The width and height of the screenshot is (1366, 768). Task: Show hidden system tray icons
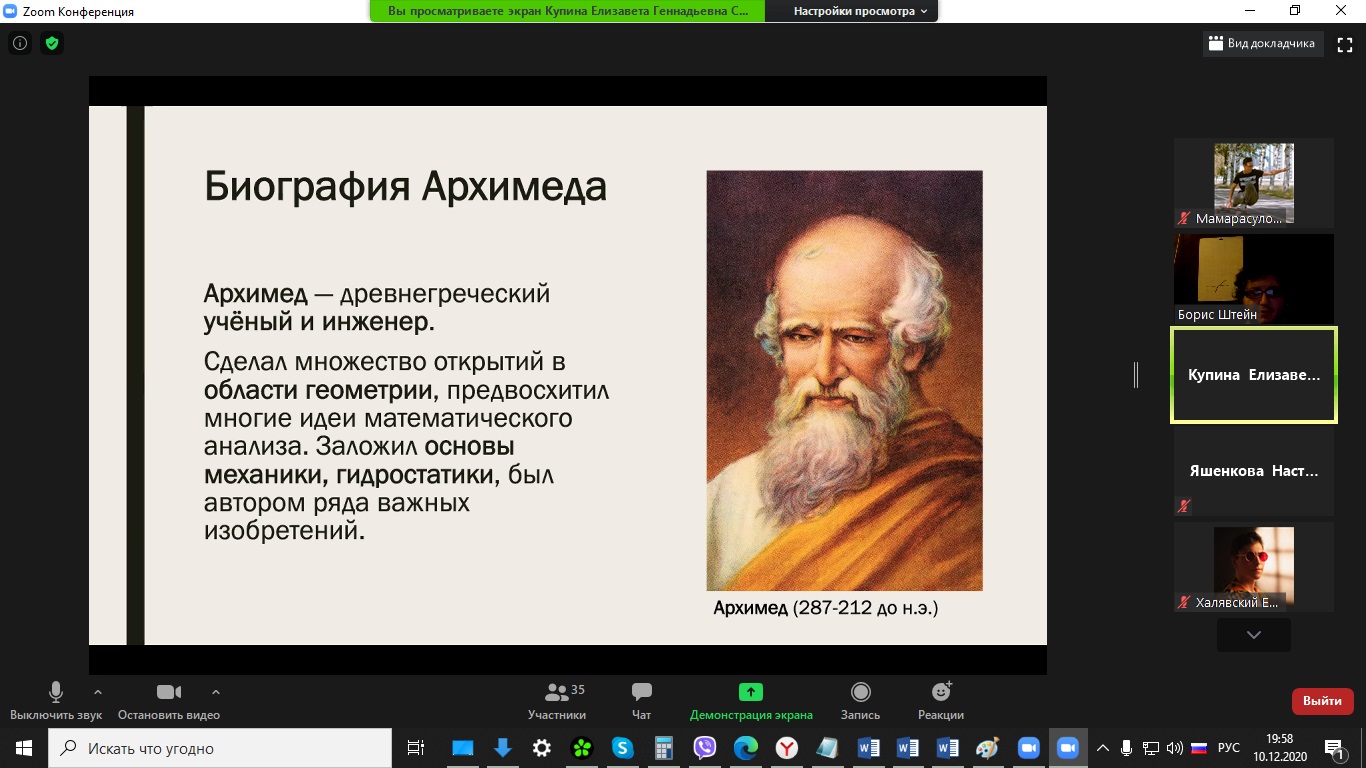1103,748
